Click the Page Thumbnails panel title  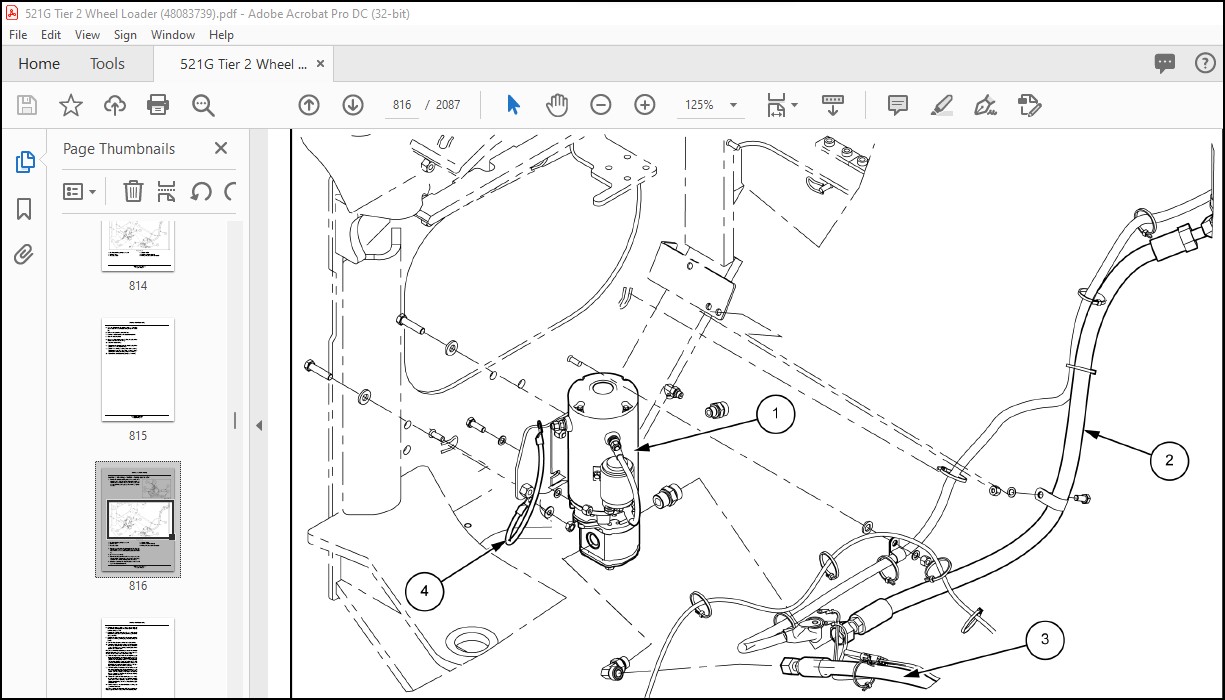pos(119,148)
